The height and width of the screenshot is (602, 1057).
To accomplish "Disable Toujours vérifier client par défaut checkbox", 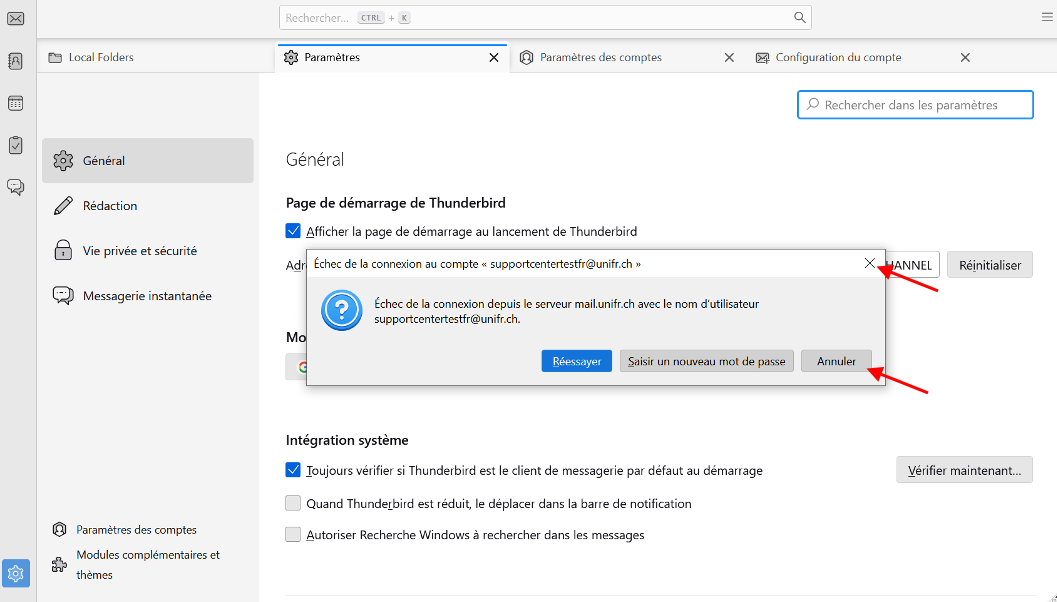I will coord(293,470).
